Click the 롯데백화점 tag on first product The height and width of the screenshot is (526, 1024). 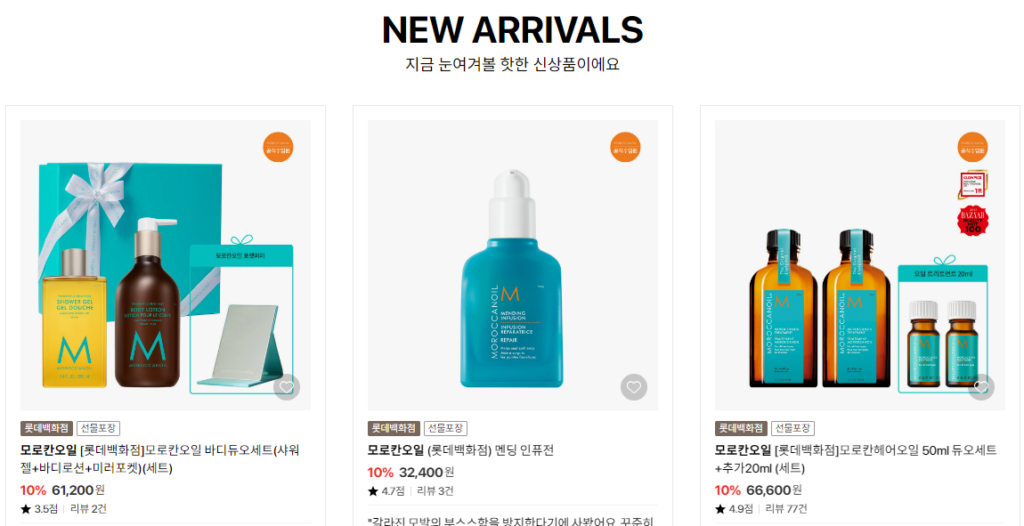pos(46,429)
